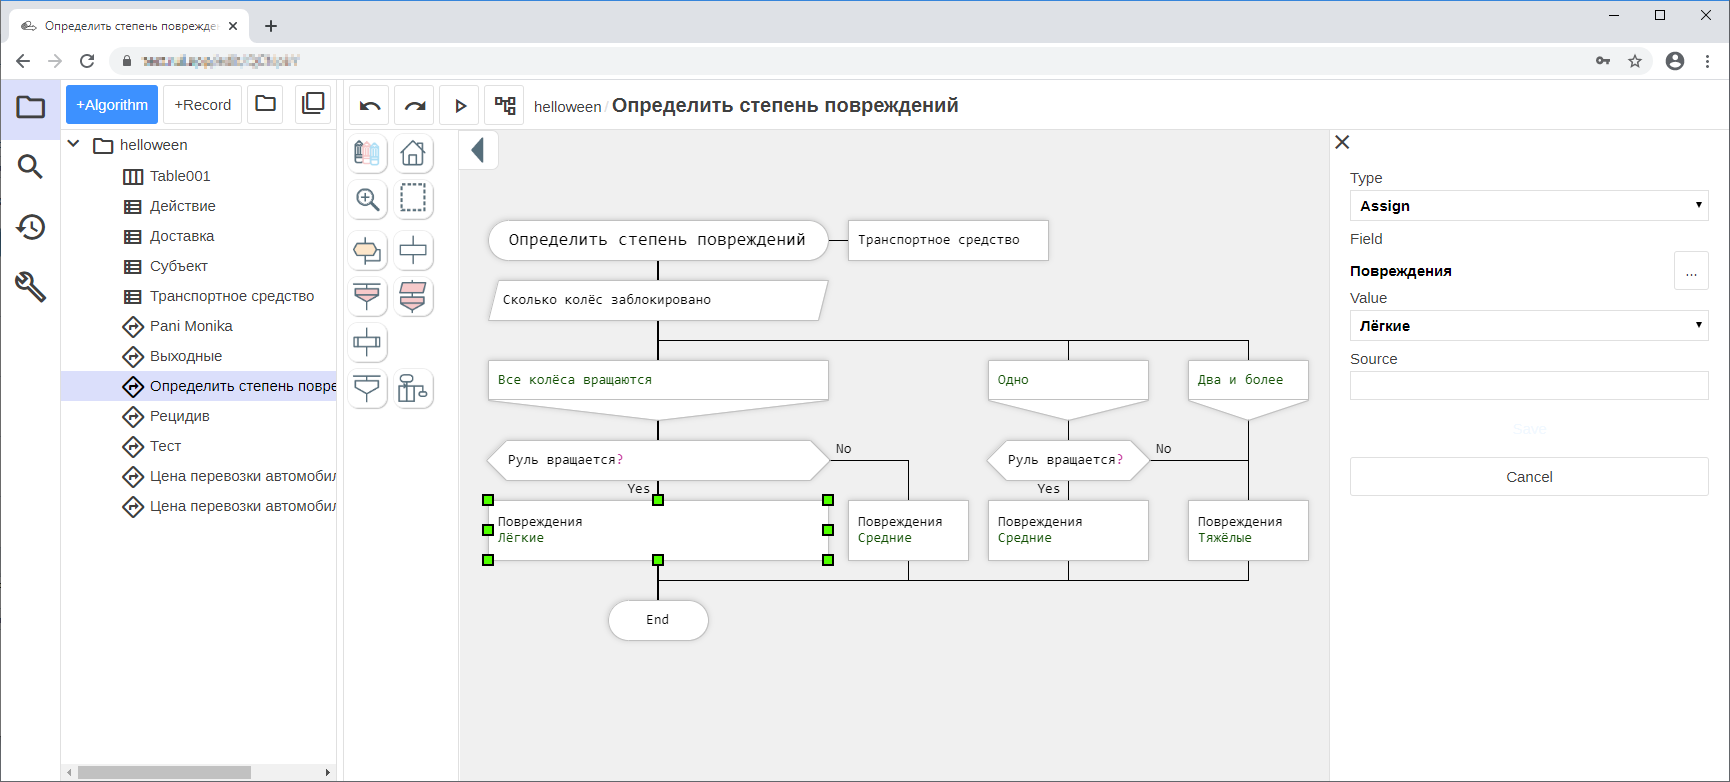1730x782 pixels.
Task: Click the colored pencils icon in the palette
Action: tap(368, 153)
